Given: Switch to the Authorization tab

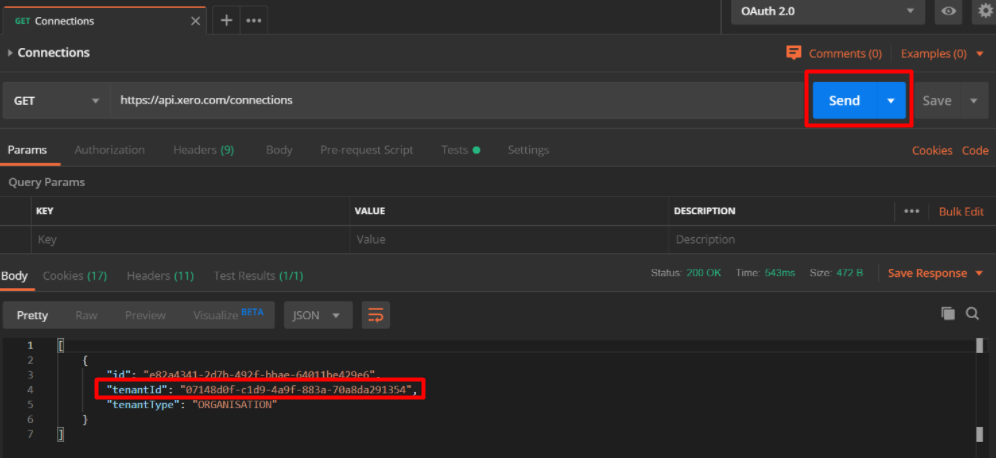Looking at the screenshot, I should tap(109, 150).
